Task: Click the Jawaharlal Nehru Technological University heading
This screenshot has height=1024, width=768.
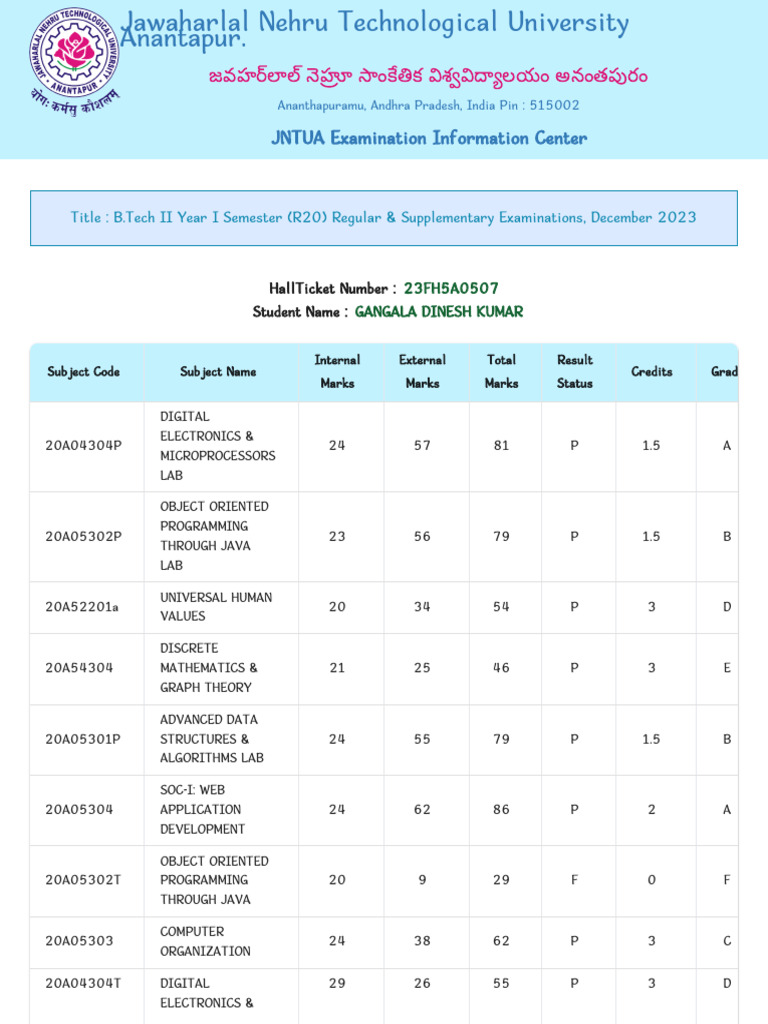Action: (376, 29)
